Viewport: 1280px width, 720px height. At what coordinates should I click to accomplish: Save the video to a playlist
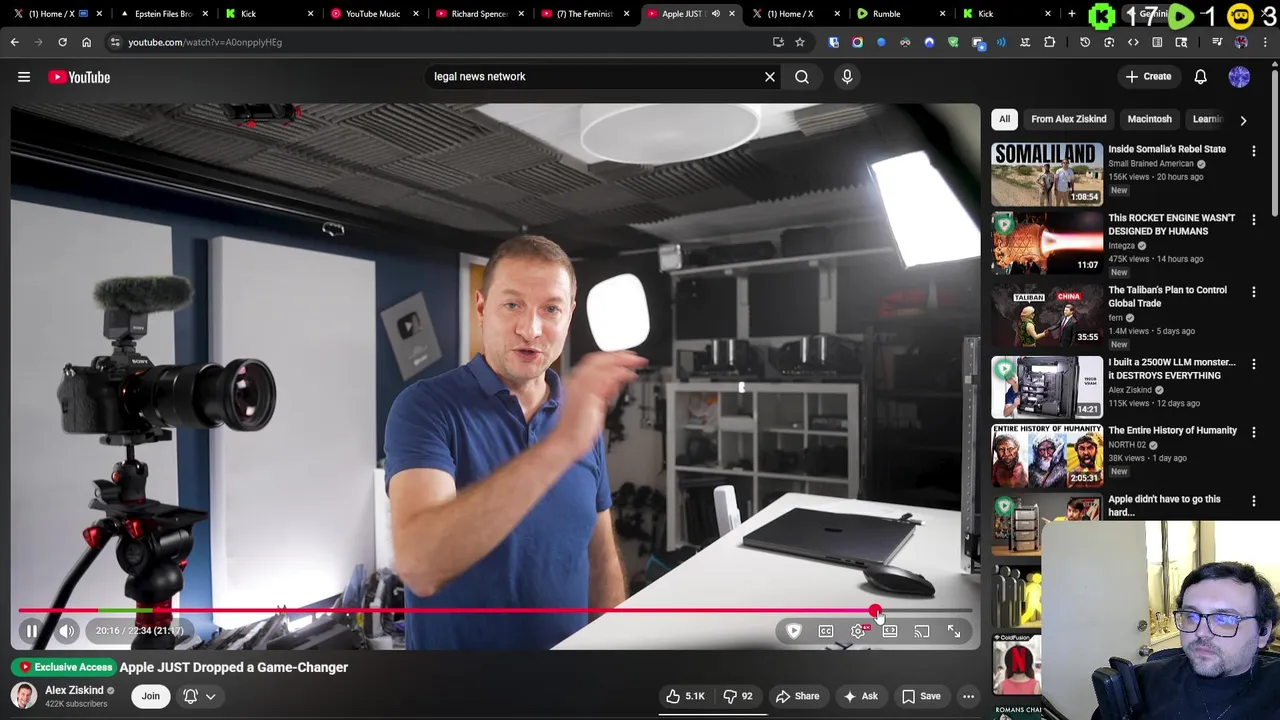(921, 696)
